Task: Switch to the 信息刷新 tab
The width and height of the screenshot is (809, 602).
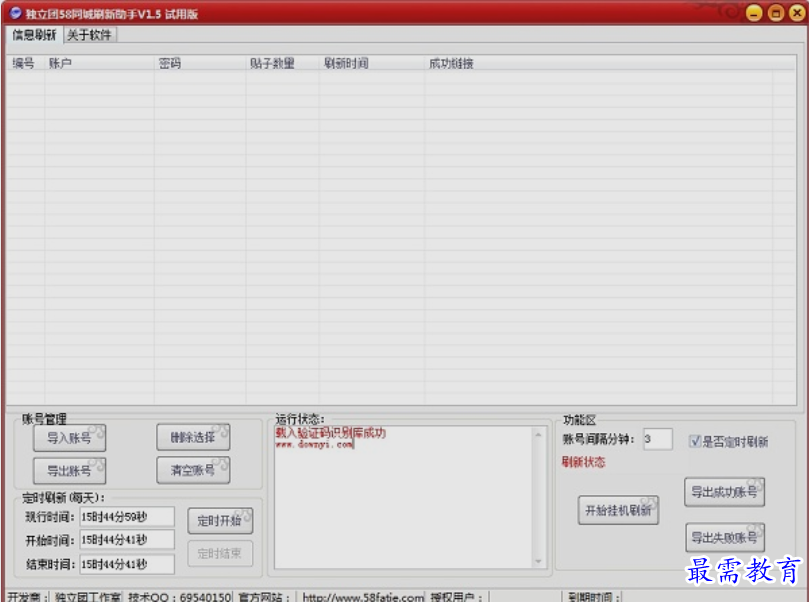Action: coord(34,35)
